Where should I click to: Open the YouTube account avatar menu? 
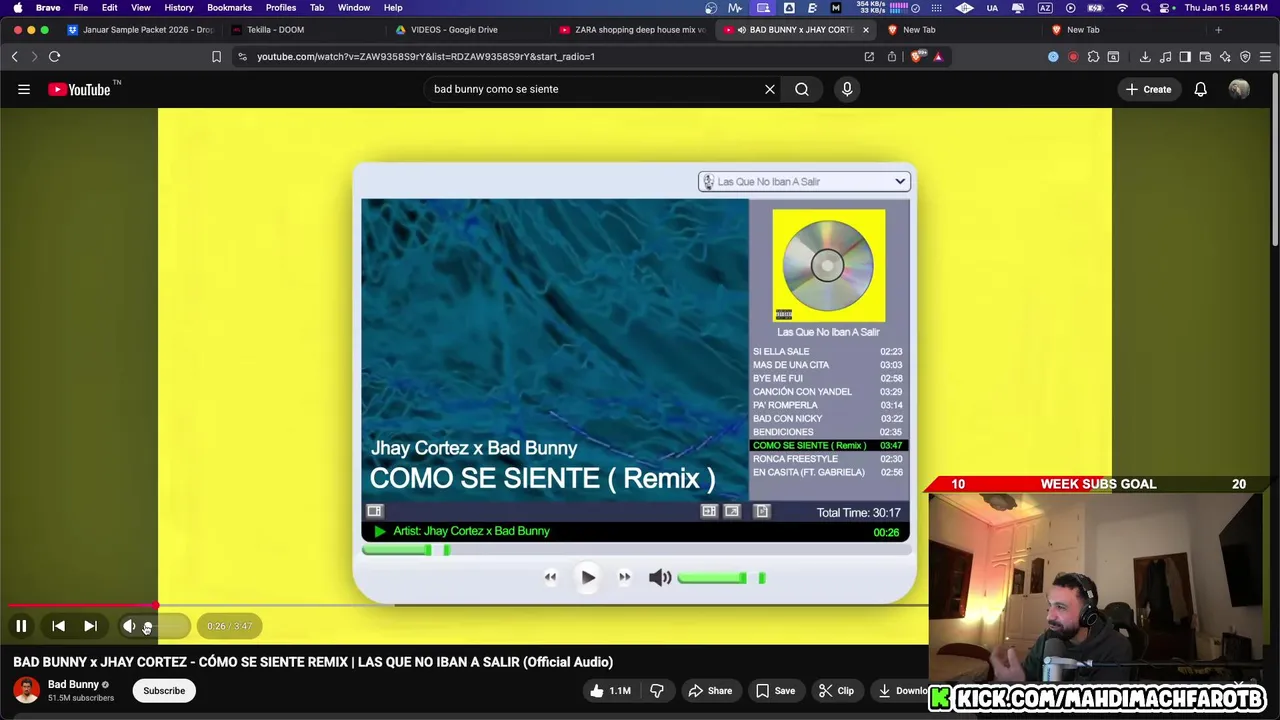1239,90
